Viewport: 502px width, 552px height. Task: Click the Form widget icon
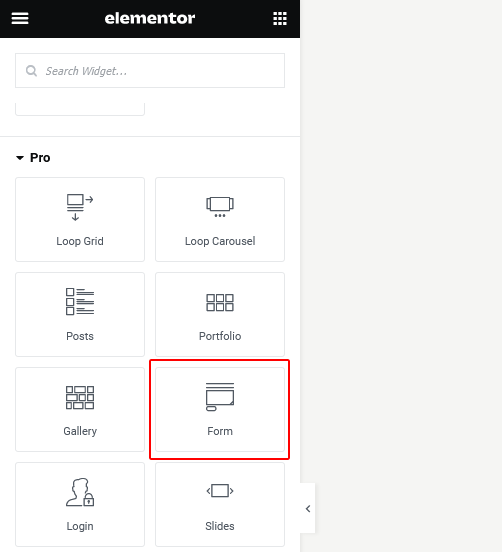click(220, 397)
